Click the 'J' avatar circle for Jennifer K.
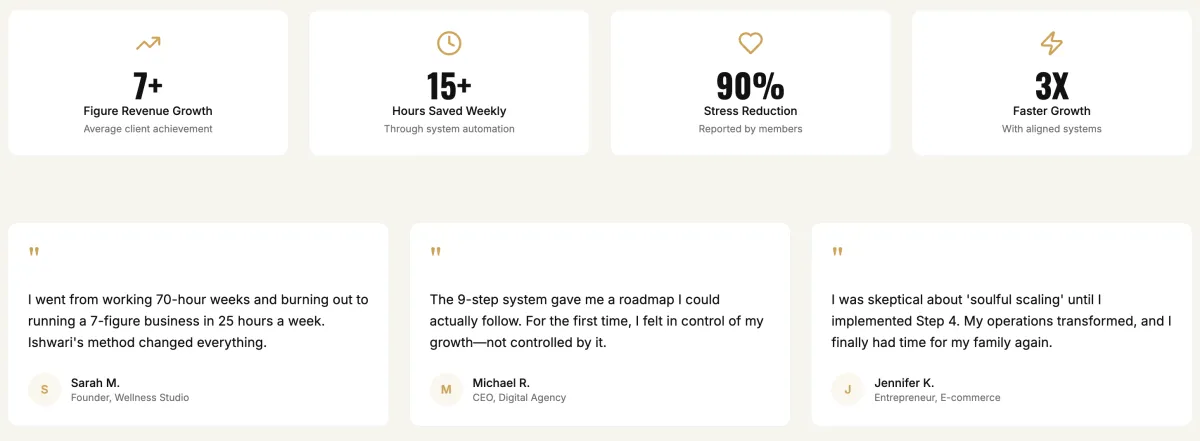The height and width of the screenshot is (441, 1200). point(848,389)
